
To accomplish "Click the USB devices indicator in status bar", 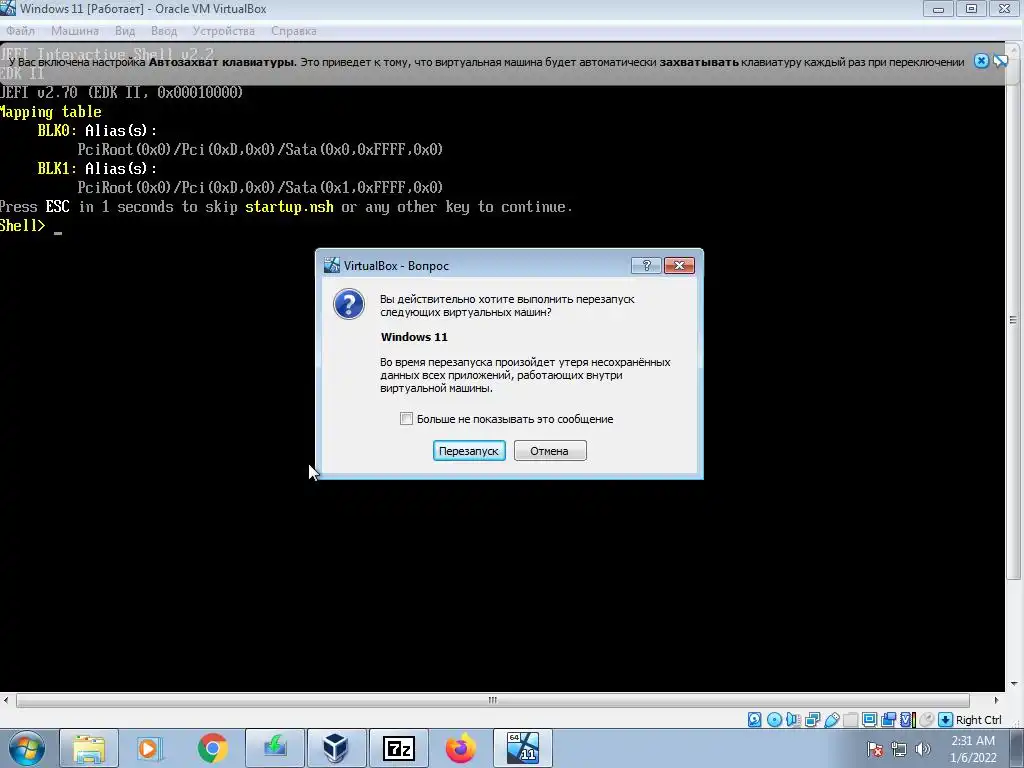I will (831, 720).
